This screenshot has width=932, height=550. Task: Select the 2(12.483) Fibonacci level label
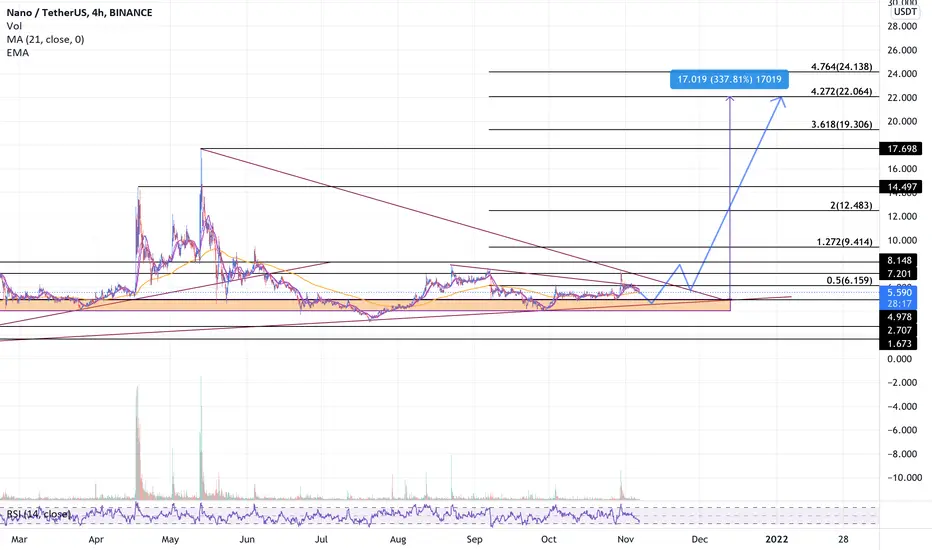coord(851,205)
